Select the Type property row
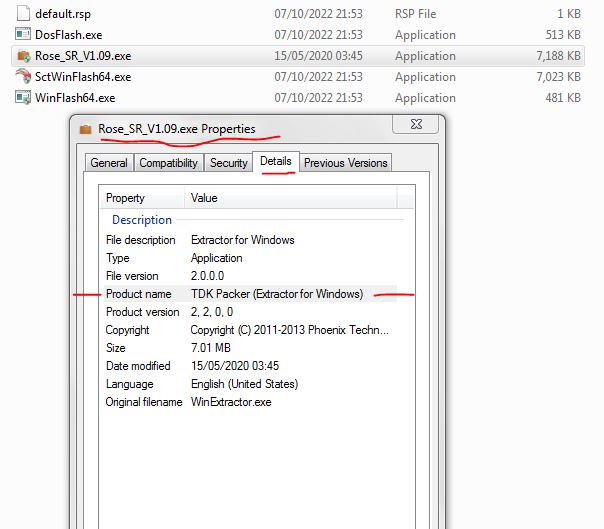Viewport: 604px width, 529px height. [250, 258]
